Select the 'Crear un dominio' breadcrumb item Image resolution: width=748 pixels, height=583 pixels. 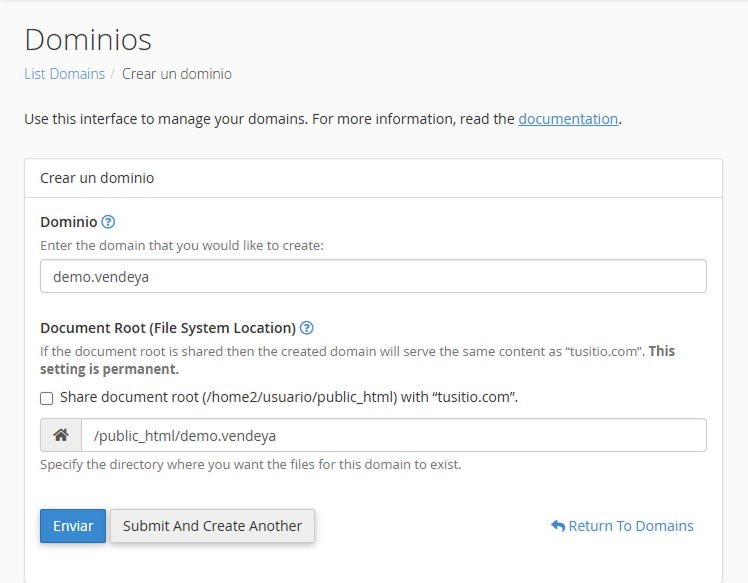click(177, 74)
